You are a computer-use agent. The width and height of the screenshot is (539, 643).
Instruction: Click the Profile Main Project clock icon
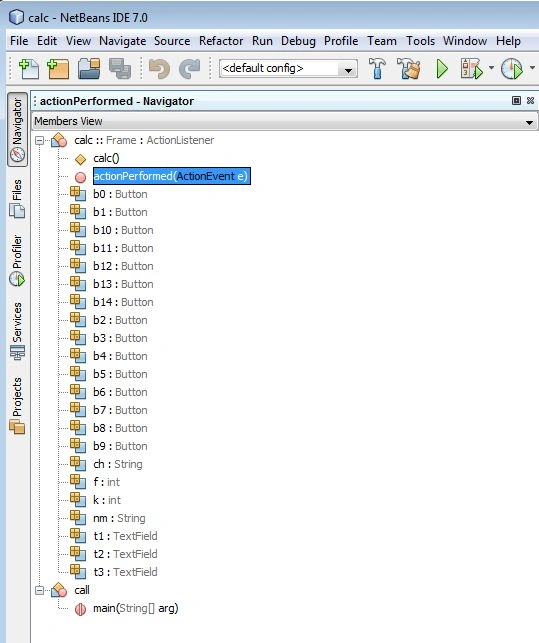click(x=512, y=68)
